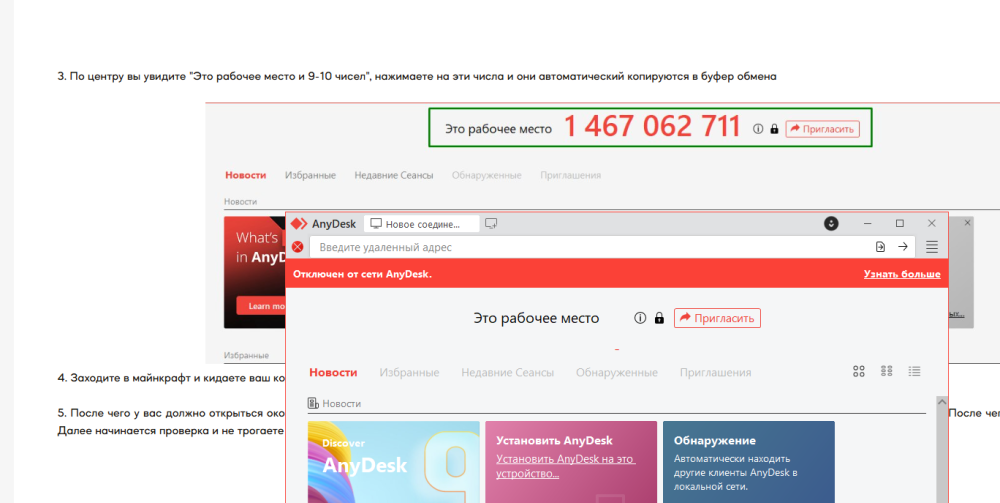
Task: Follow the Узнать больше link on red banner
Action: click(x=902, y=274)
